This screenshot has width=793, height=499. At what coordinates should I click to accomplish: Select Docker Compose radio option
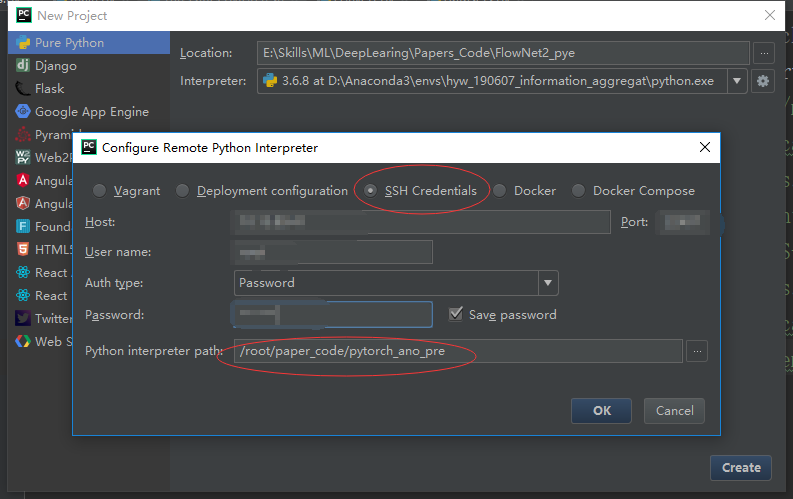coord(579,191)
